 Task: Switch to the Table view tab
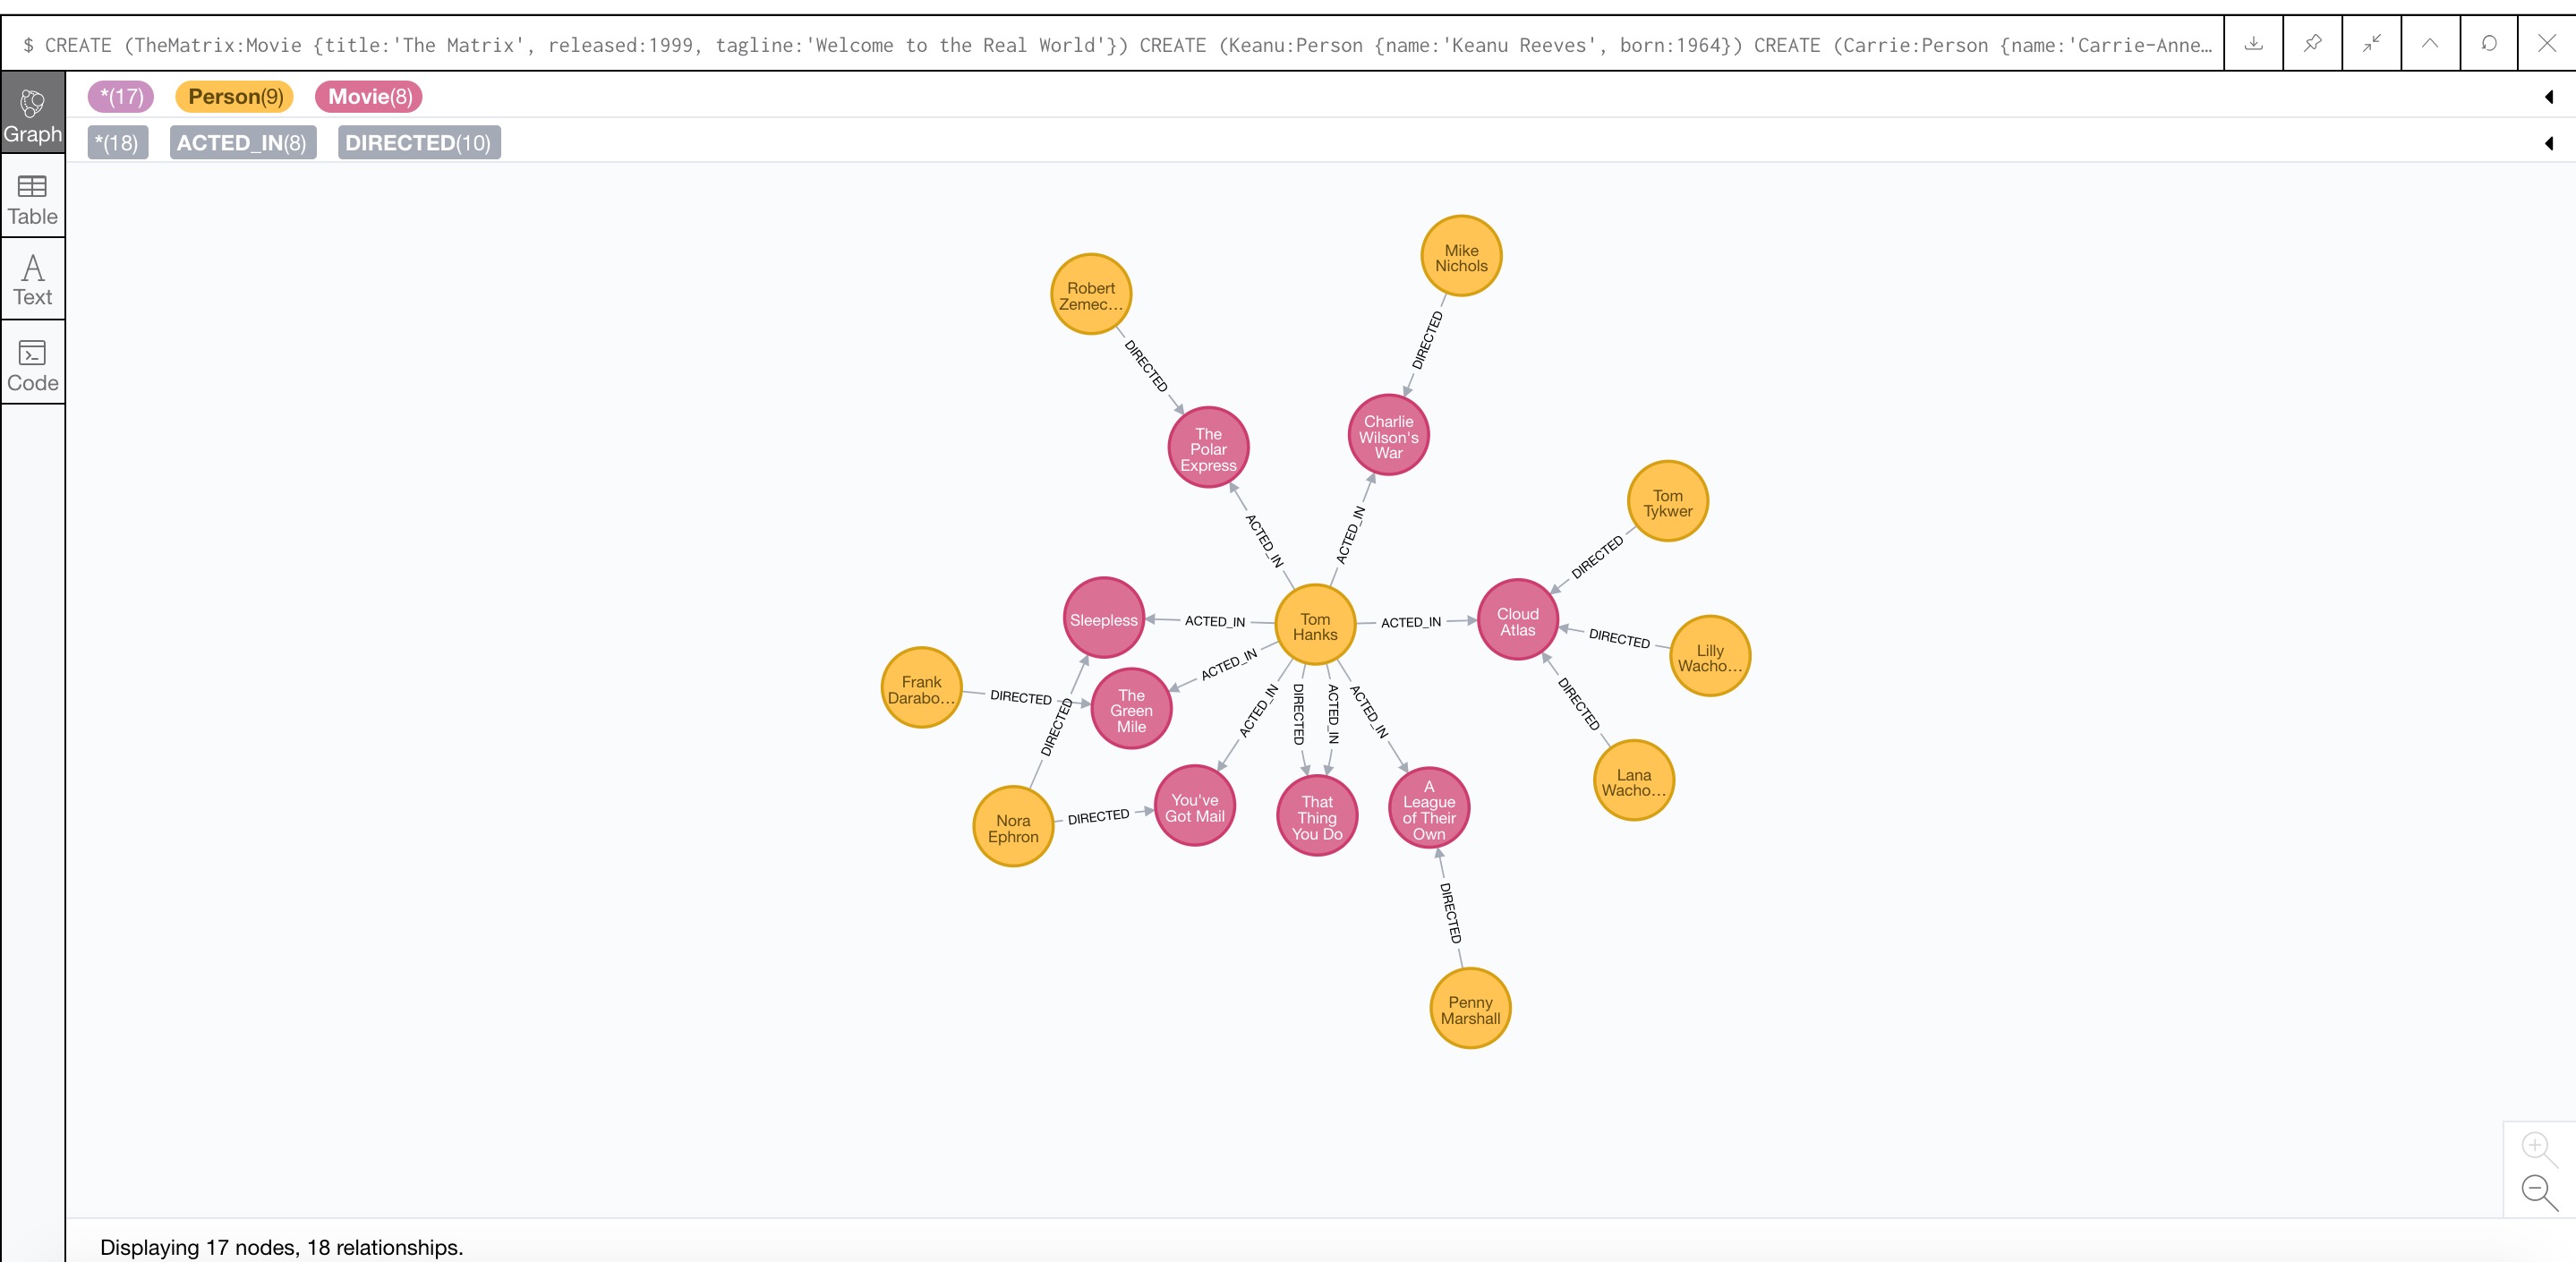31,197
